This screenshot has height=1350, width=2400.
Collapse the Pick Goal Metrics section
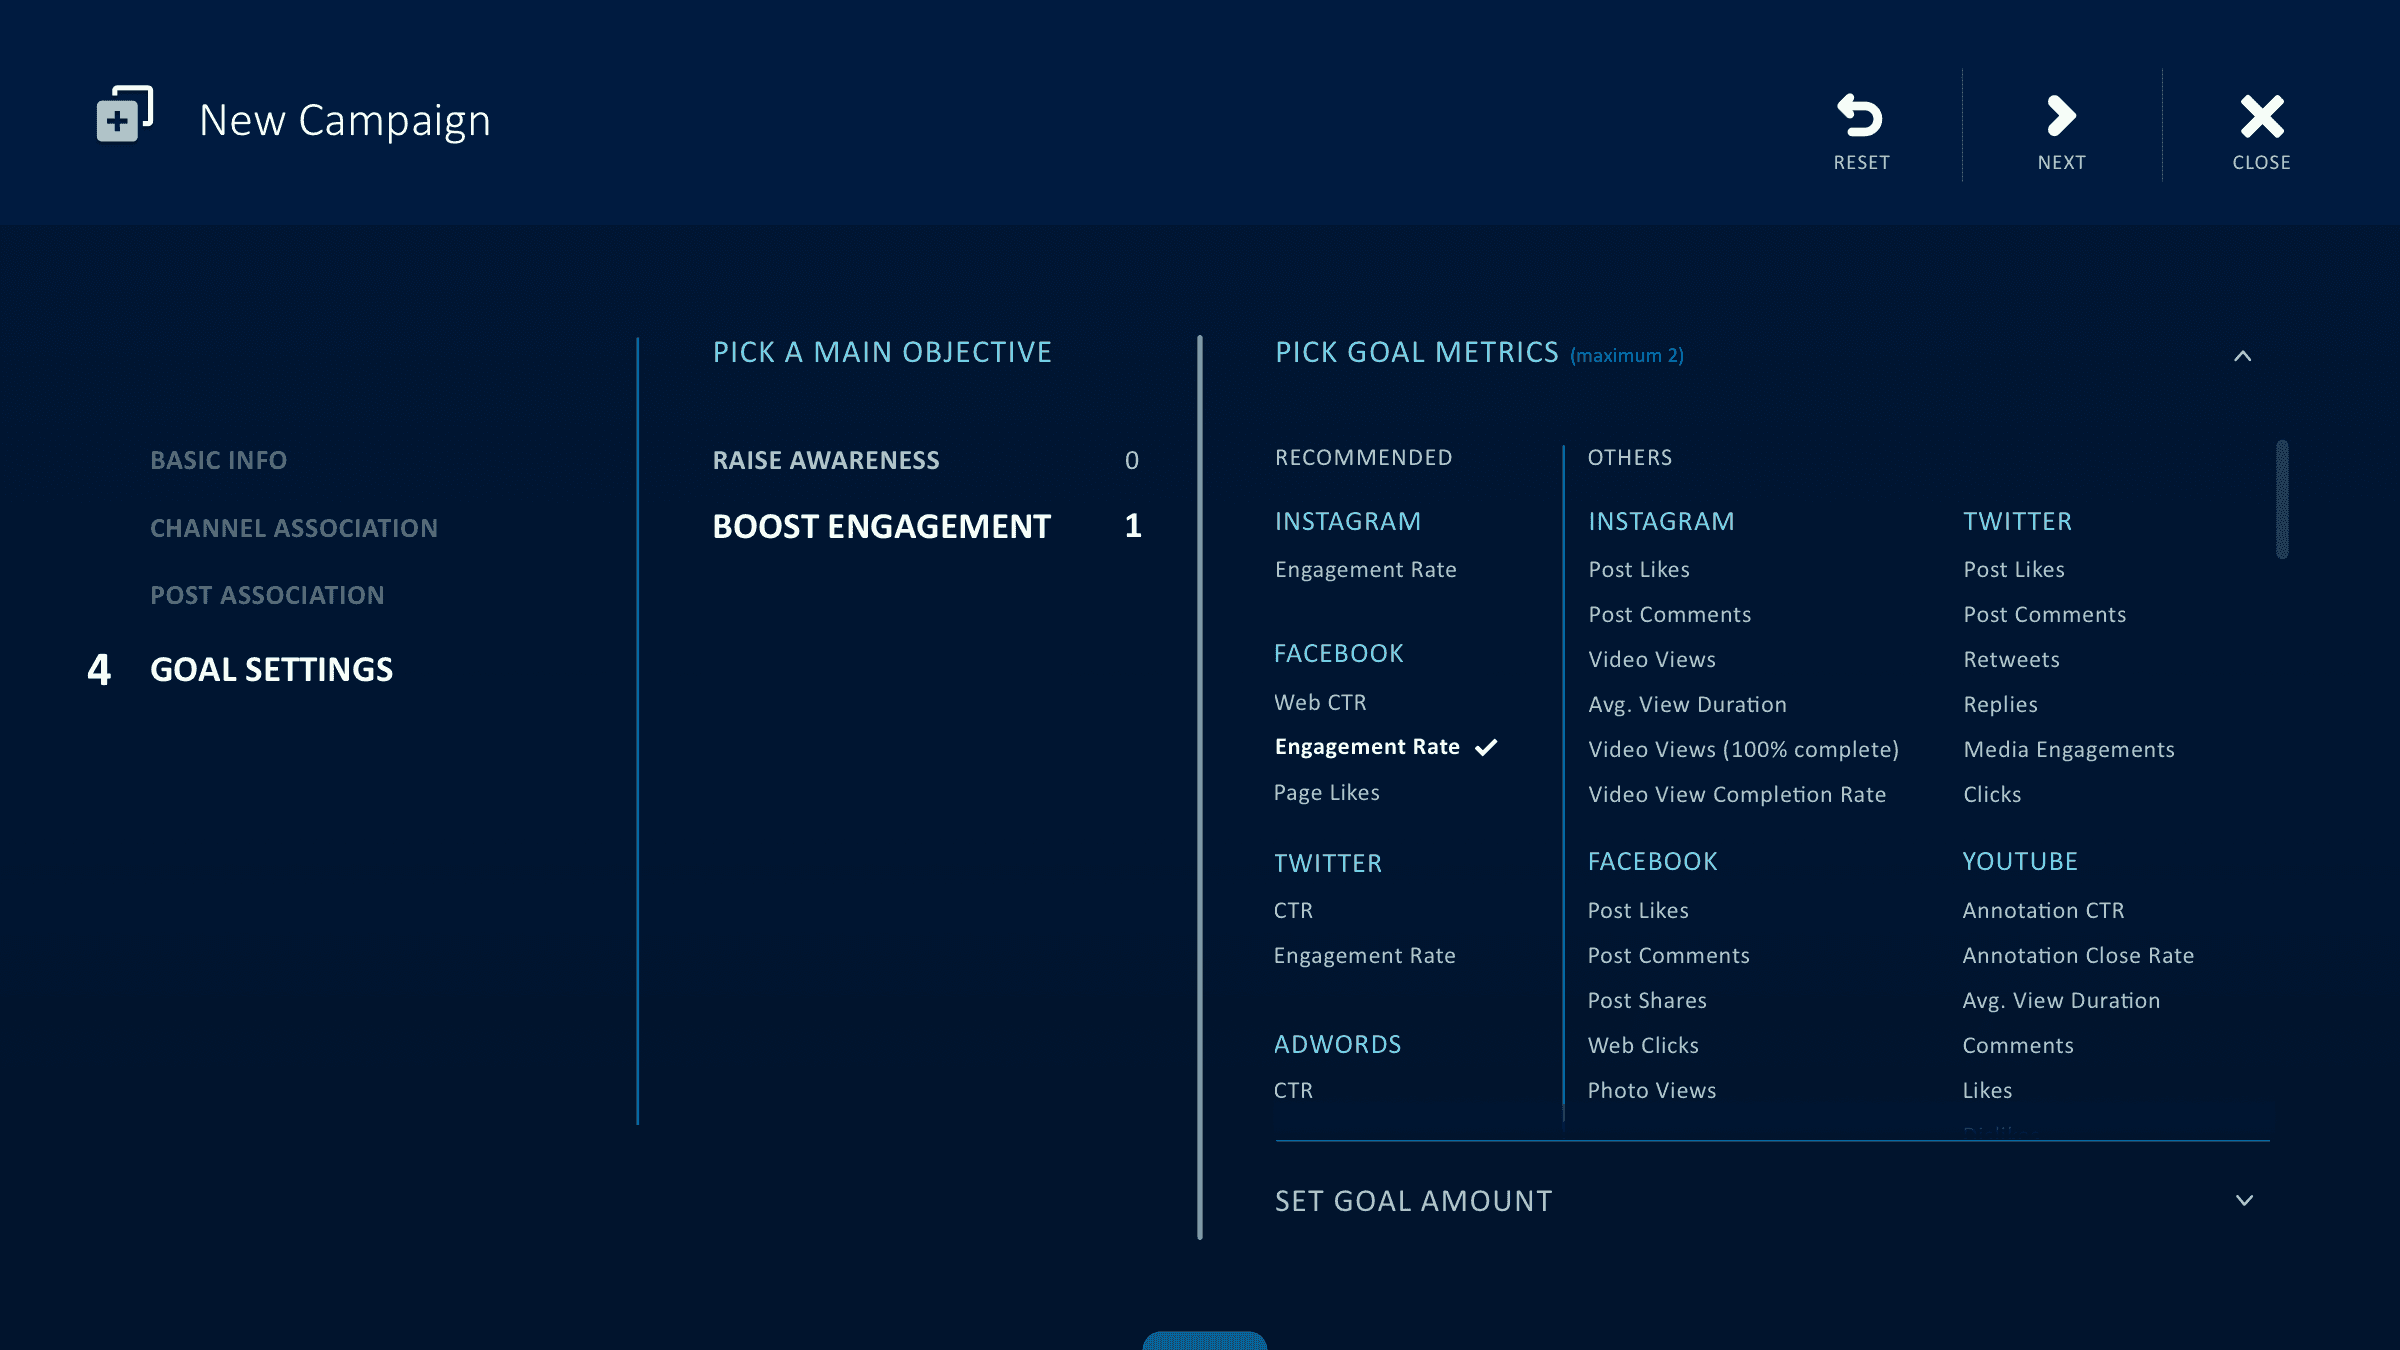point(2243,356)
